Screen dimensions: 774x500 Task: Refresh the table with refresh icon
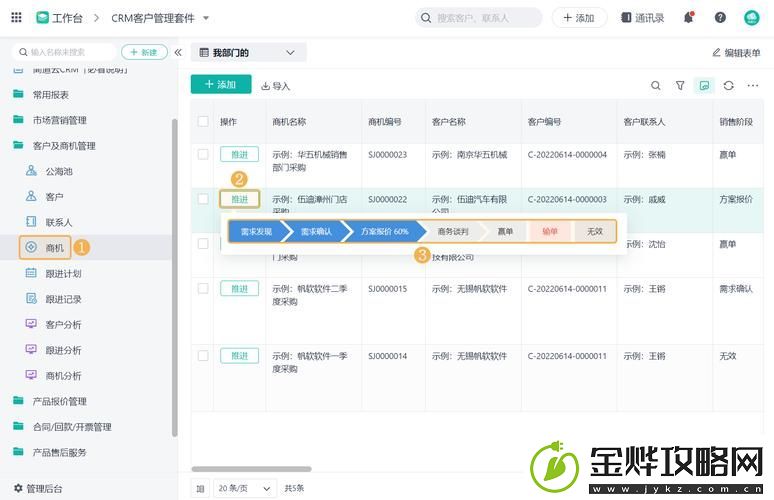coord(729,85)
